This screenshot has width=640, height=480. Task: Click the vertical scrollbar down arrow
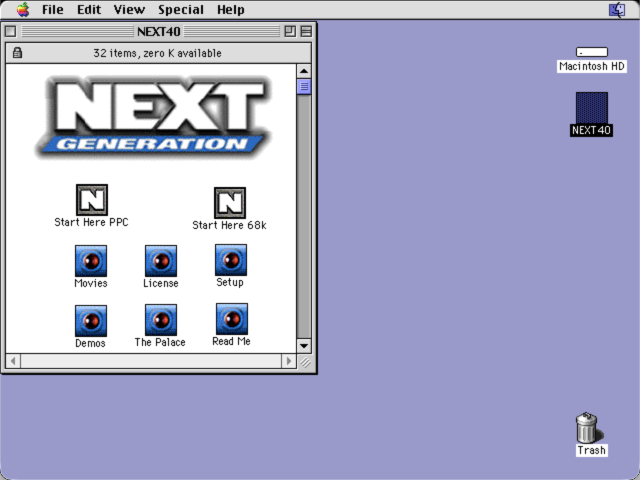[x=304, y=346]
